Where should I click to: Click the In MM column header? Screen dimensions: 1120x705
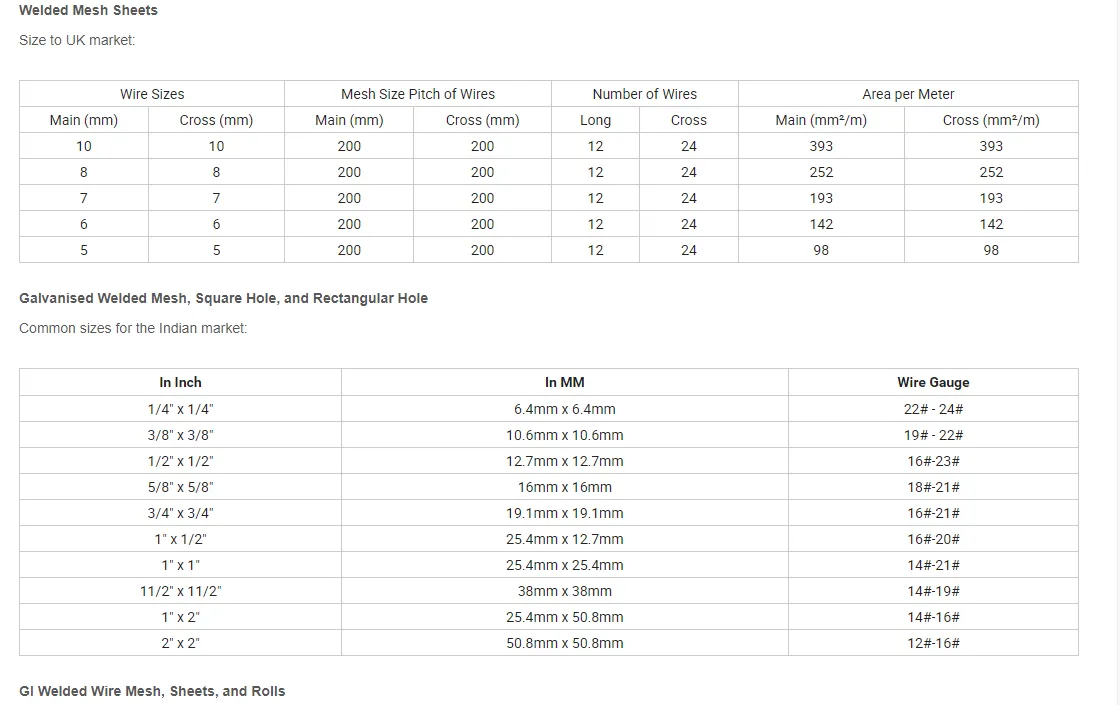tap(564, 382)
